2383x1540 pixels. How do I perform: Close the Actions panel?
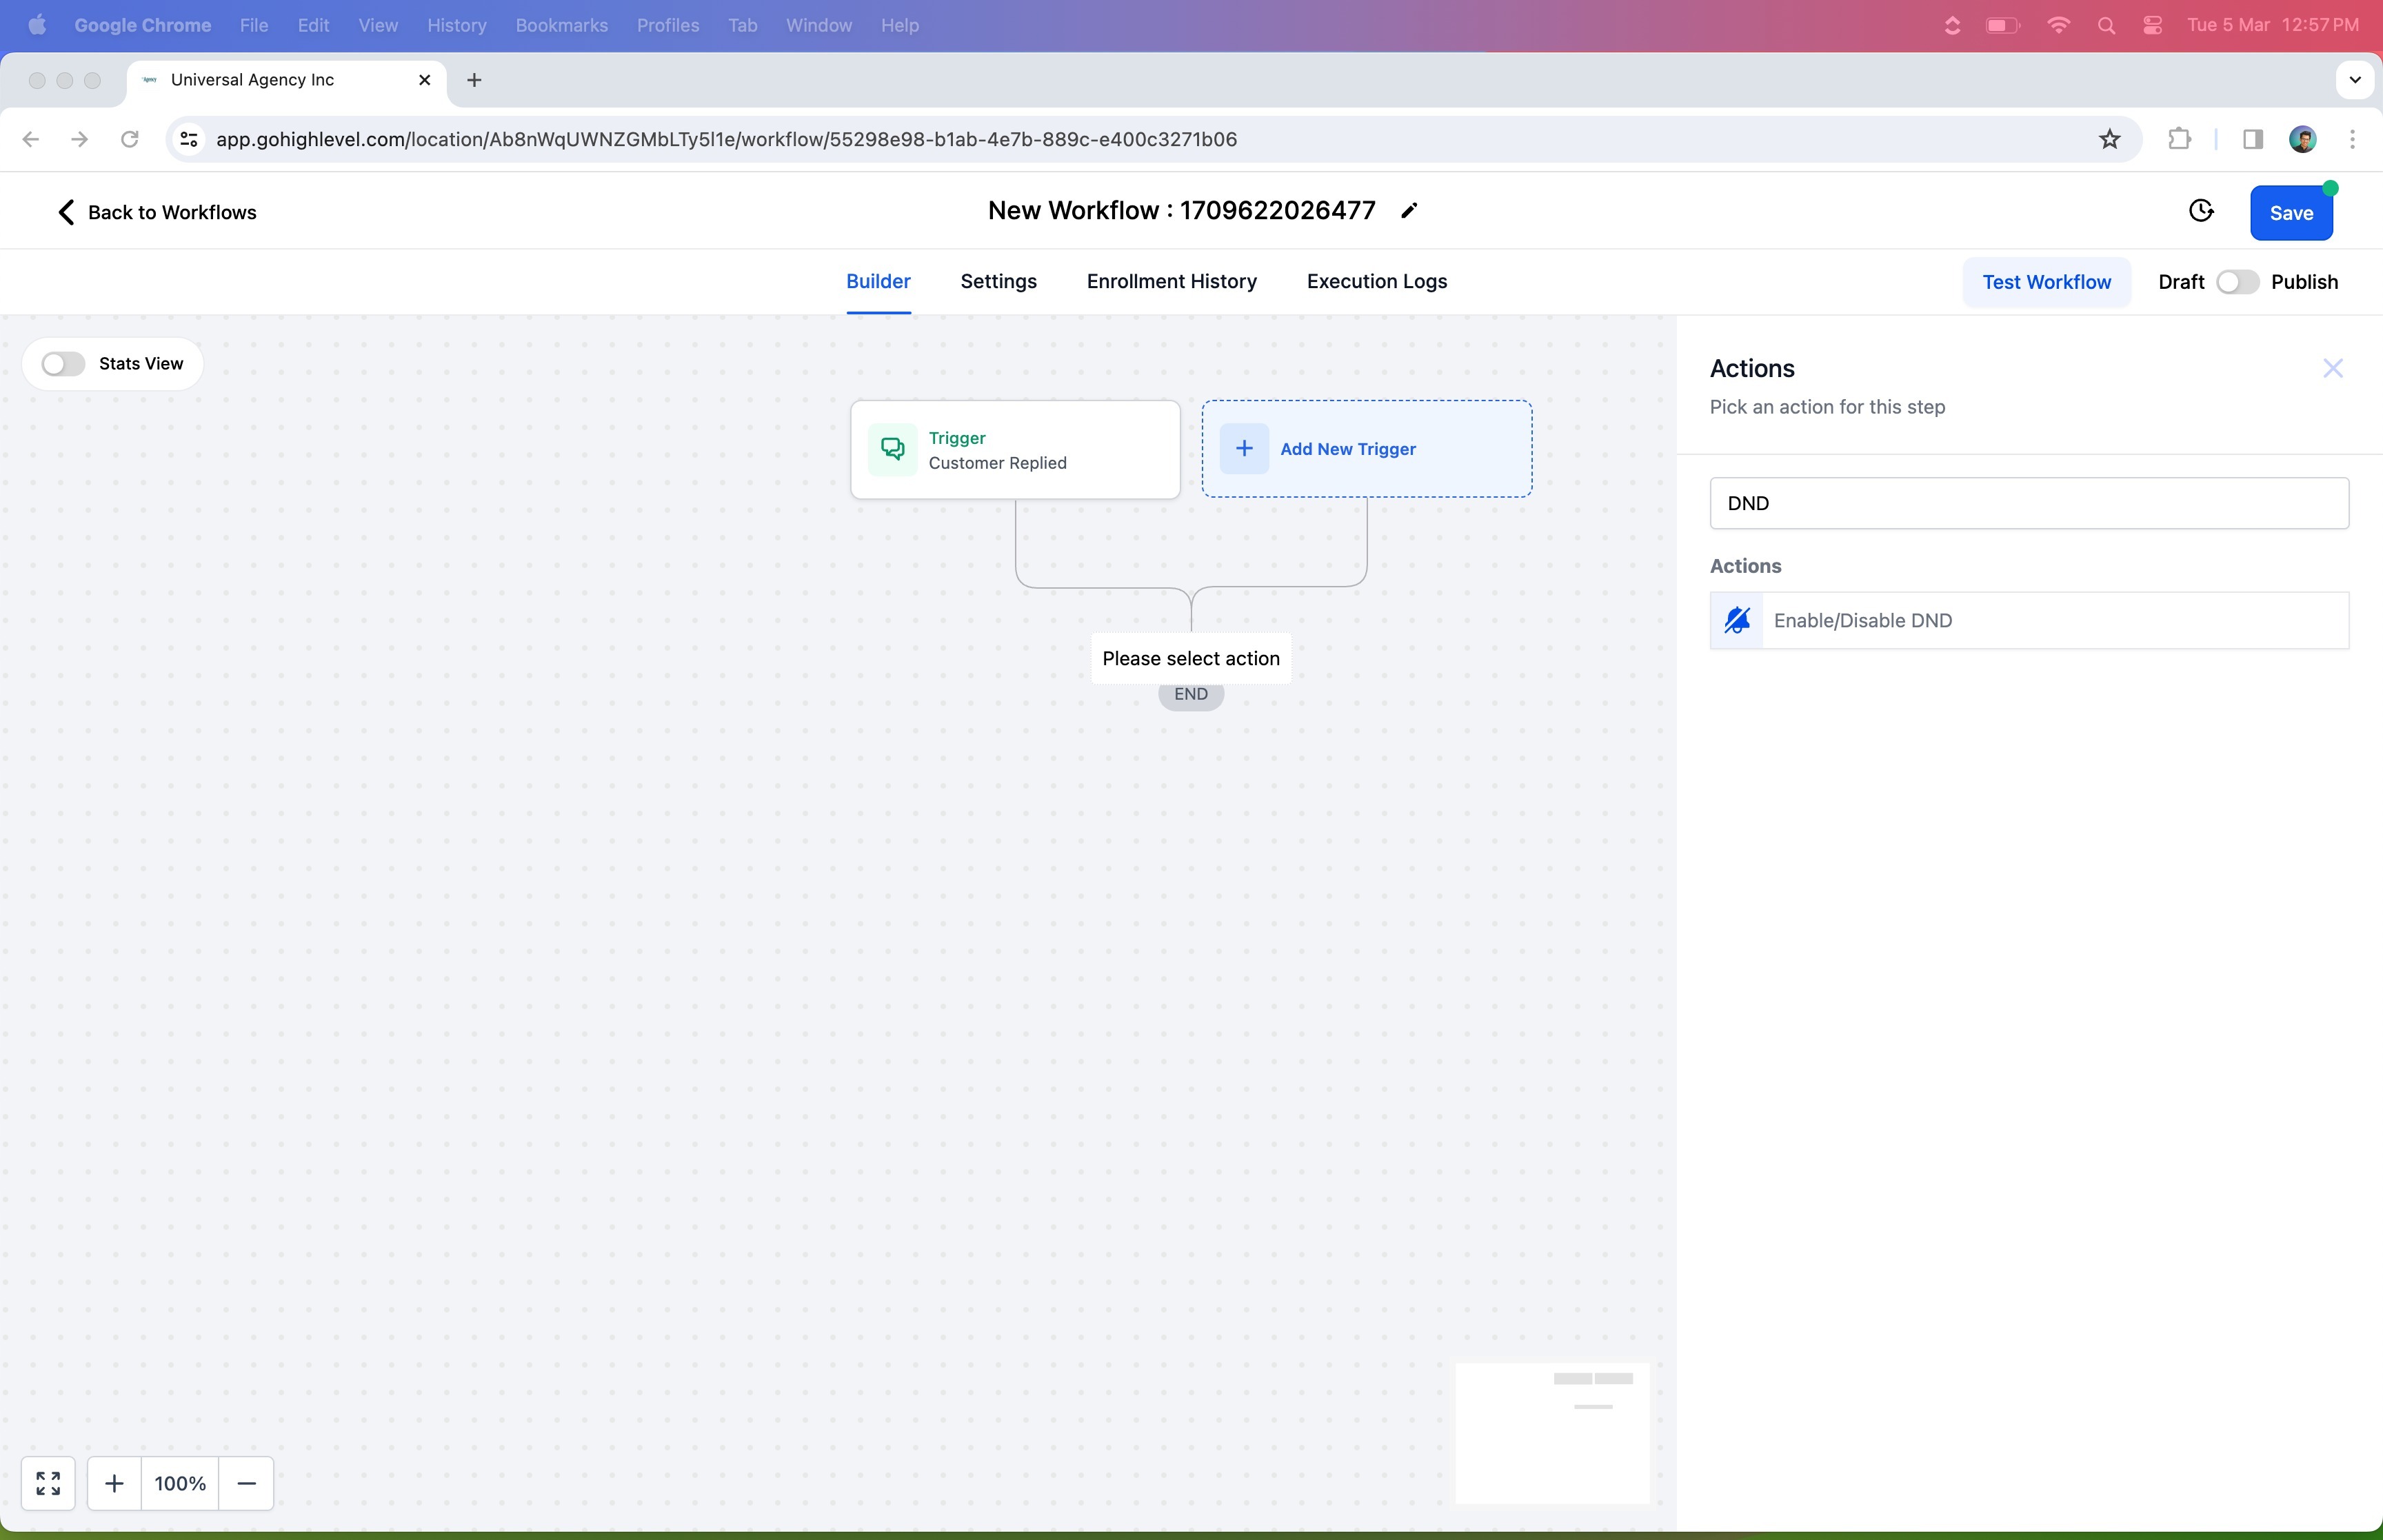pos(2332,369)
